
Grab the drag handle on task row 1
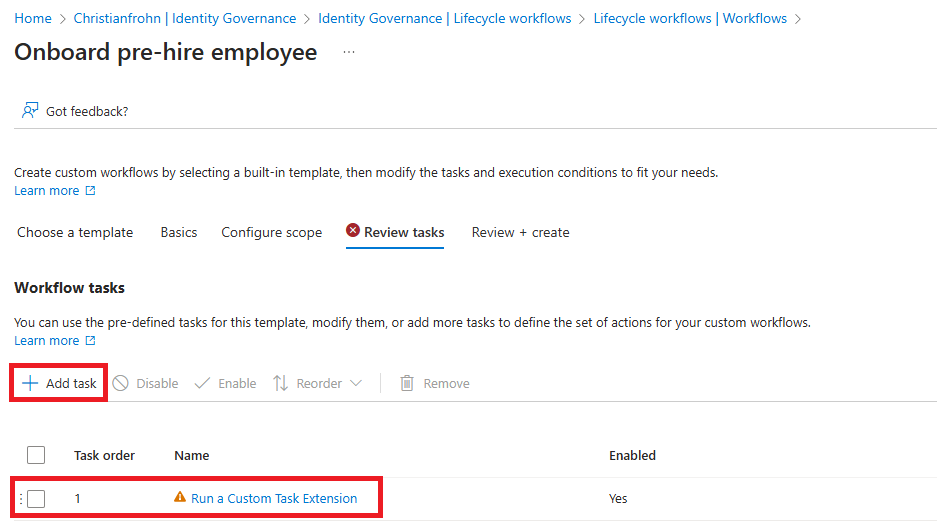[20, 498]
